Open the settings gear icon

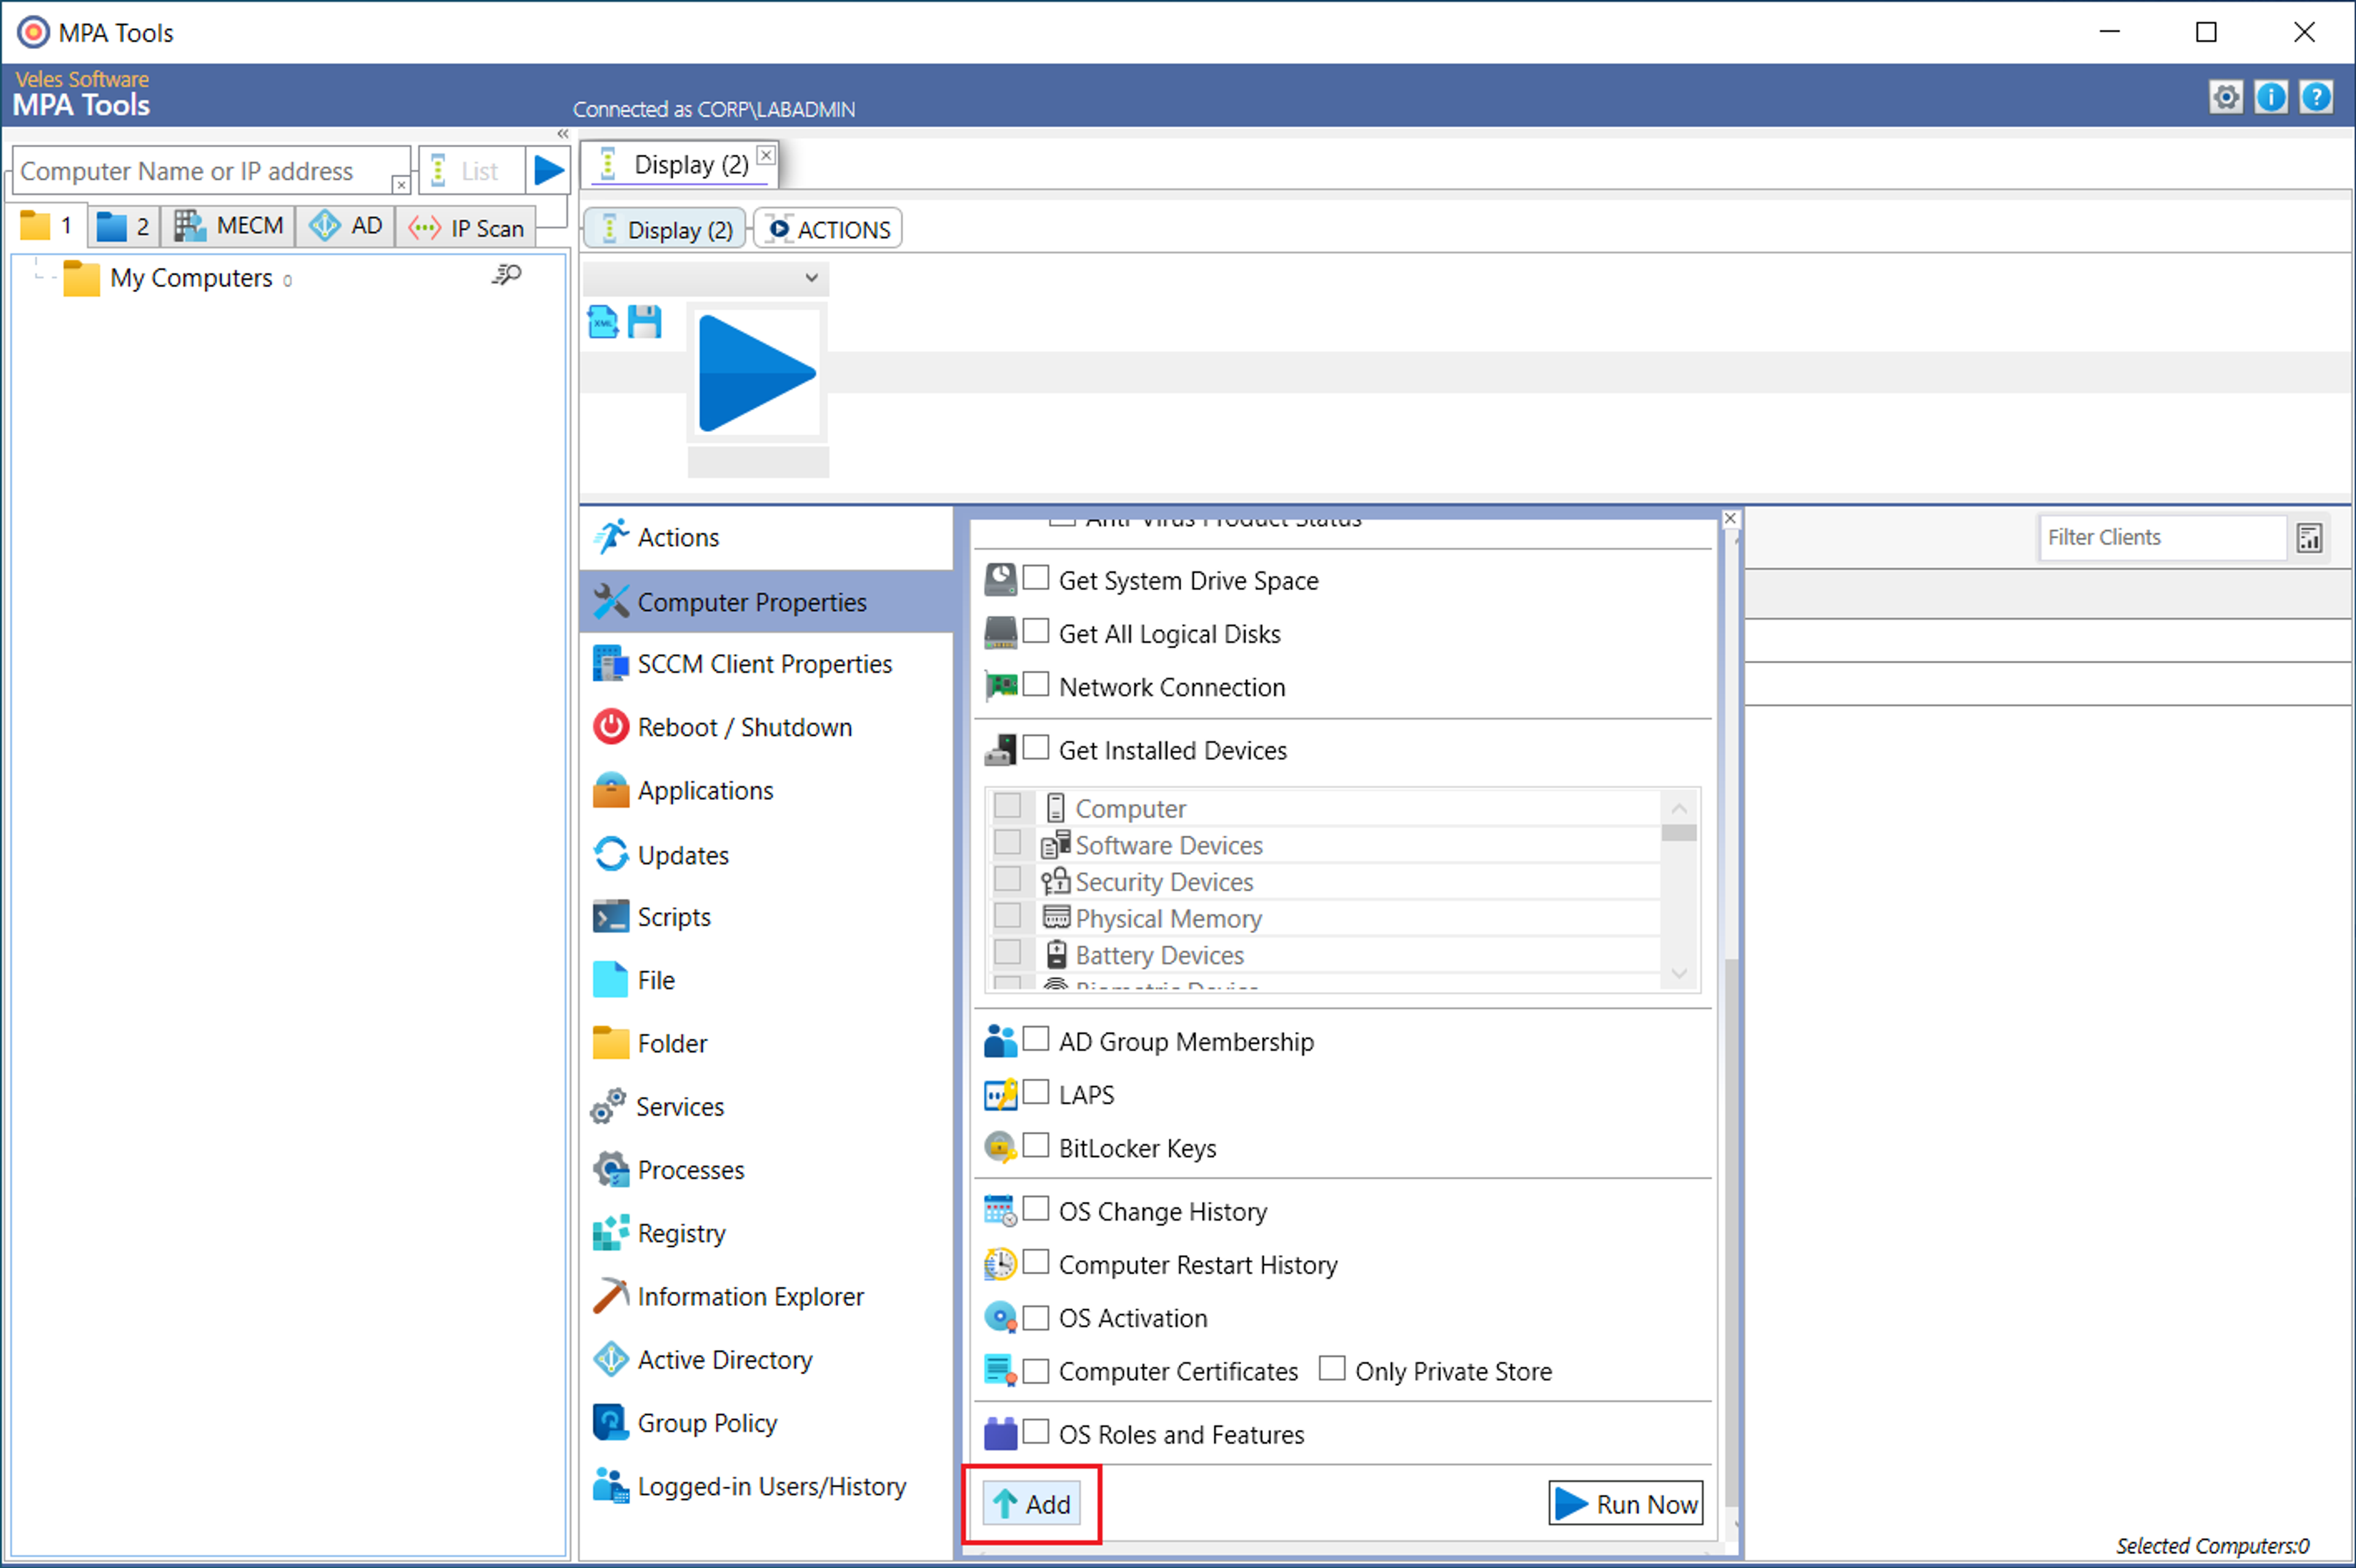coord(2226,97)
